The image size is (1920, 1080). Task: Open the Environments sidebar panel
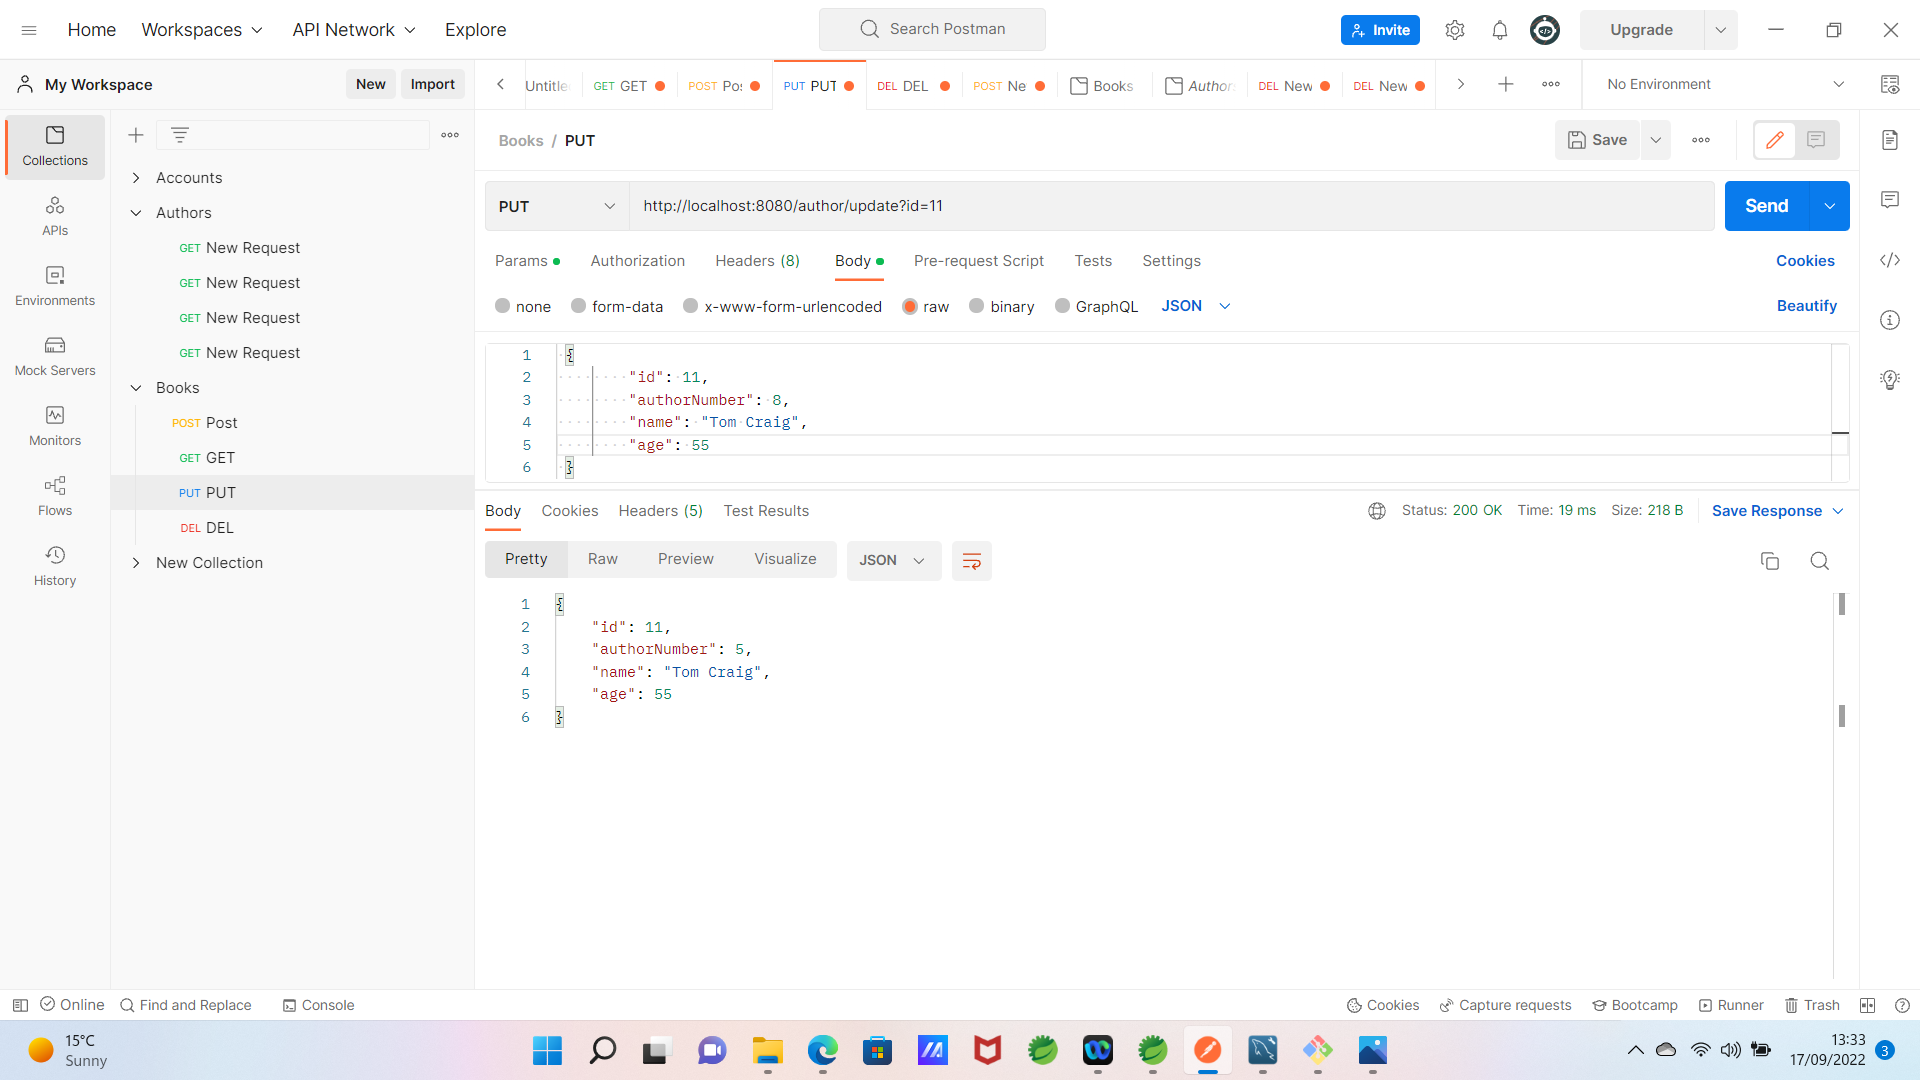tap(55, 286)
